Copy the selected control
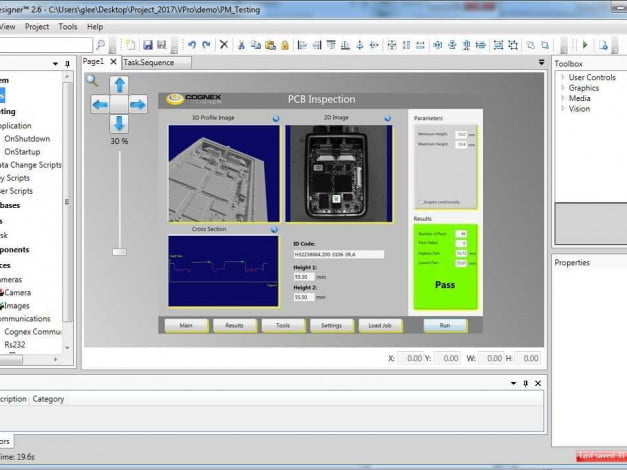Screen dimensions: 627x470 coord(256,45)
